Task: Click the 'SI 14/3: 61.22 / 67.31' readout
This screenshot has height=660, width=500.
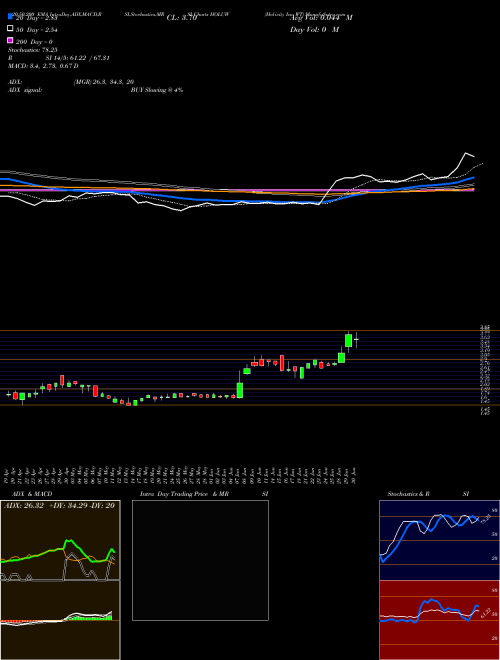Action: [x=78, y=58]
